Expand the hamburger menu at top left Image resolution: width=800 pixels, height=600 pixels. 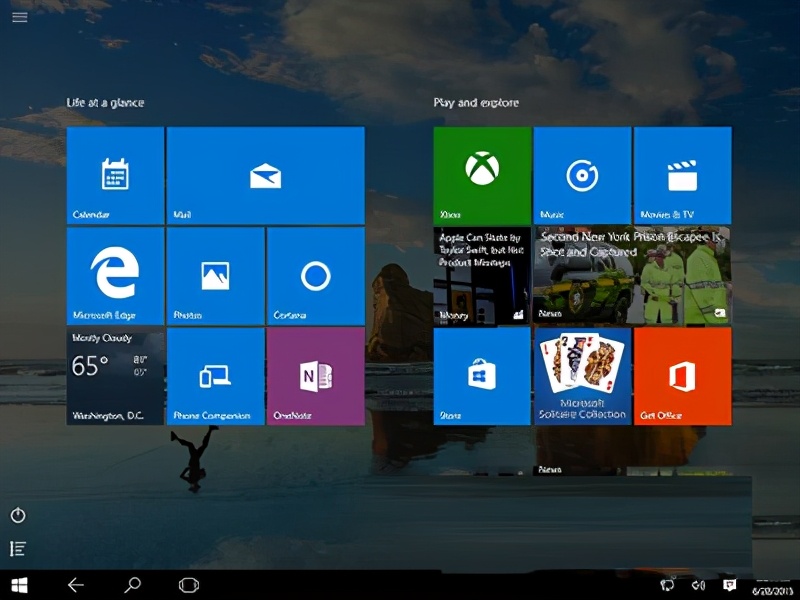click(x=18, y=17)
